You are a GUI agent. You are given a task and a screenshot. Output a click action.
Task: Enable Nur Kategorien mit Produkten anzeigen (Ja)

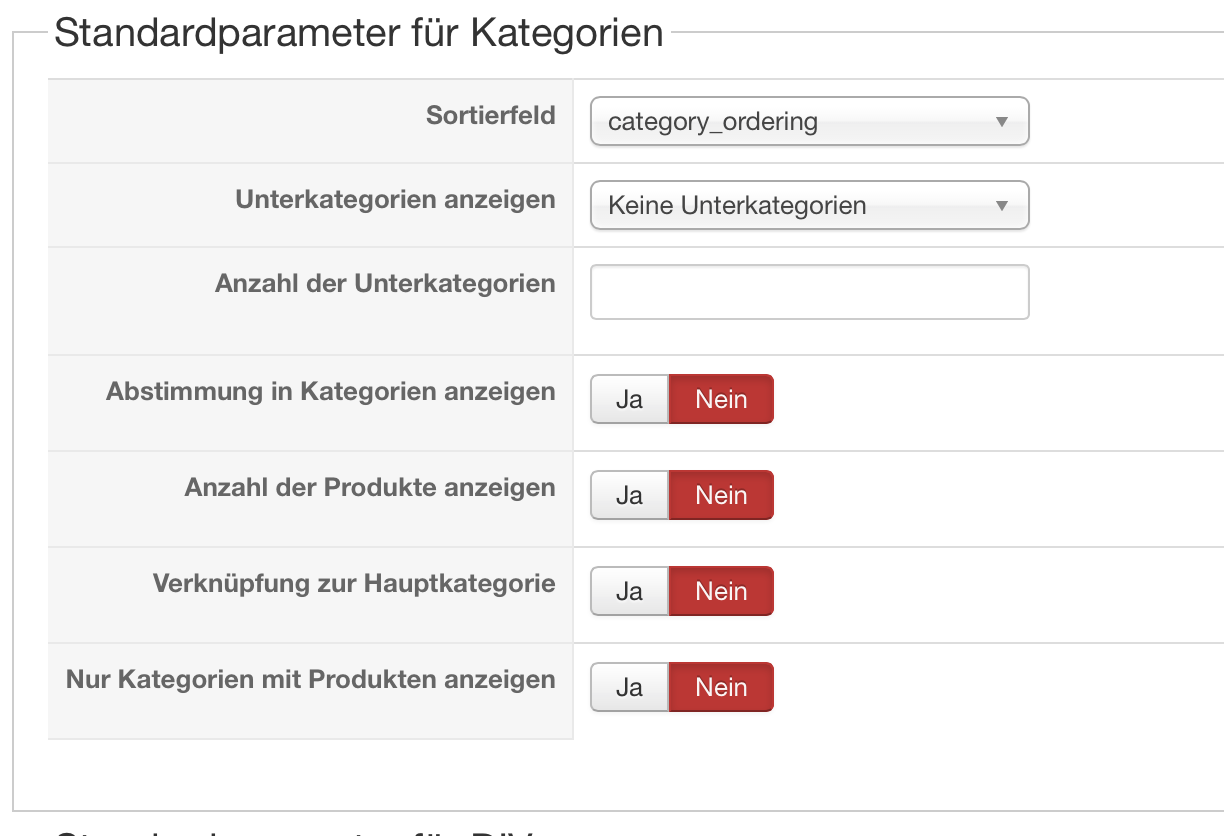pos(629,688)
